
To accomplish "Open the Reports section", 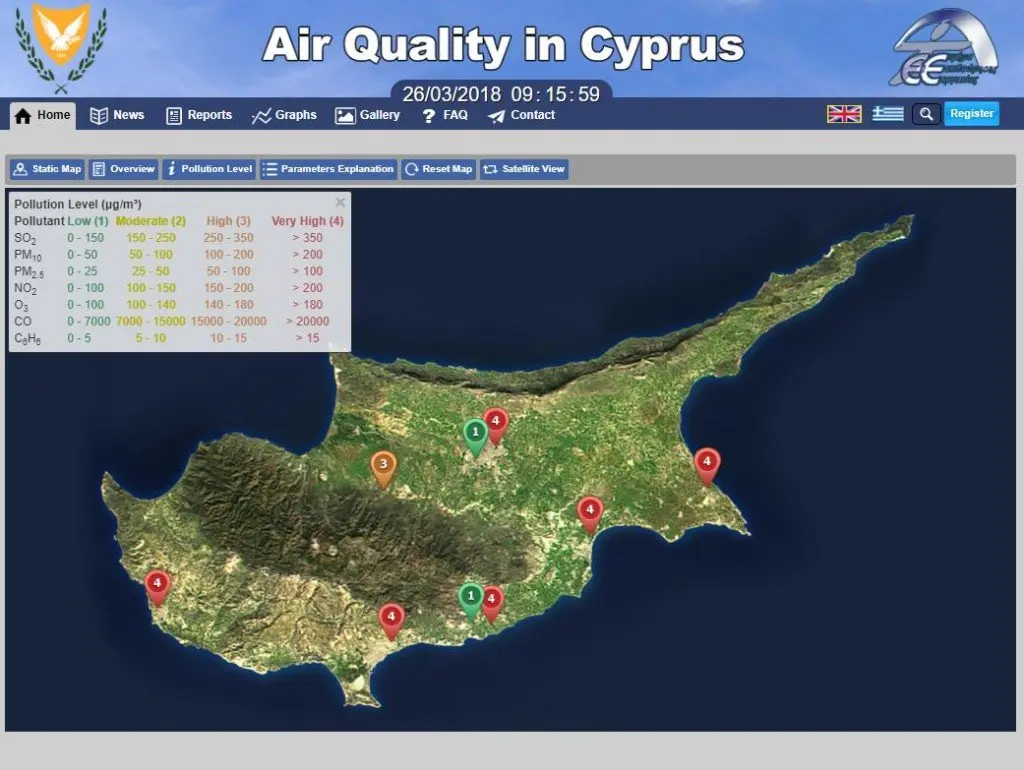I will point(198,115).
